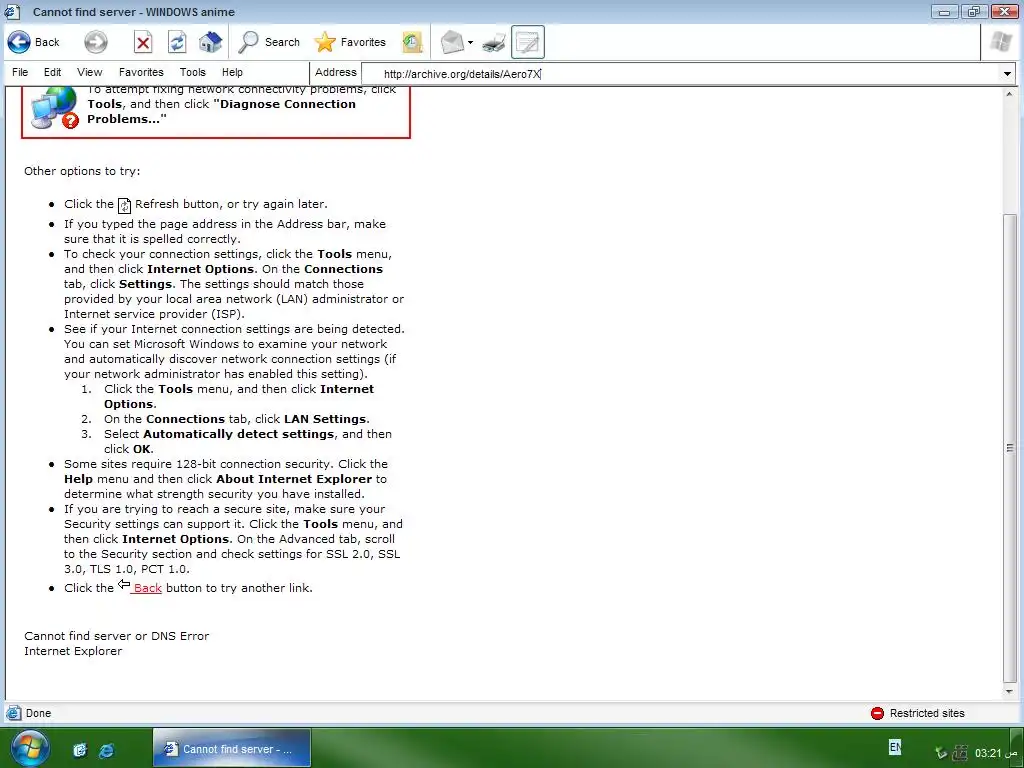
Task: Click the 'LAN Settings' bold text
Action: point(325,419)
